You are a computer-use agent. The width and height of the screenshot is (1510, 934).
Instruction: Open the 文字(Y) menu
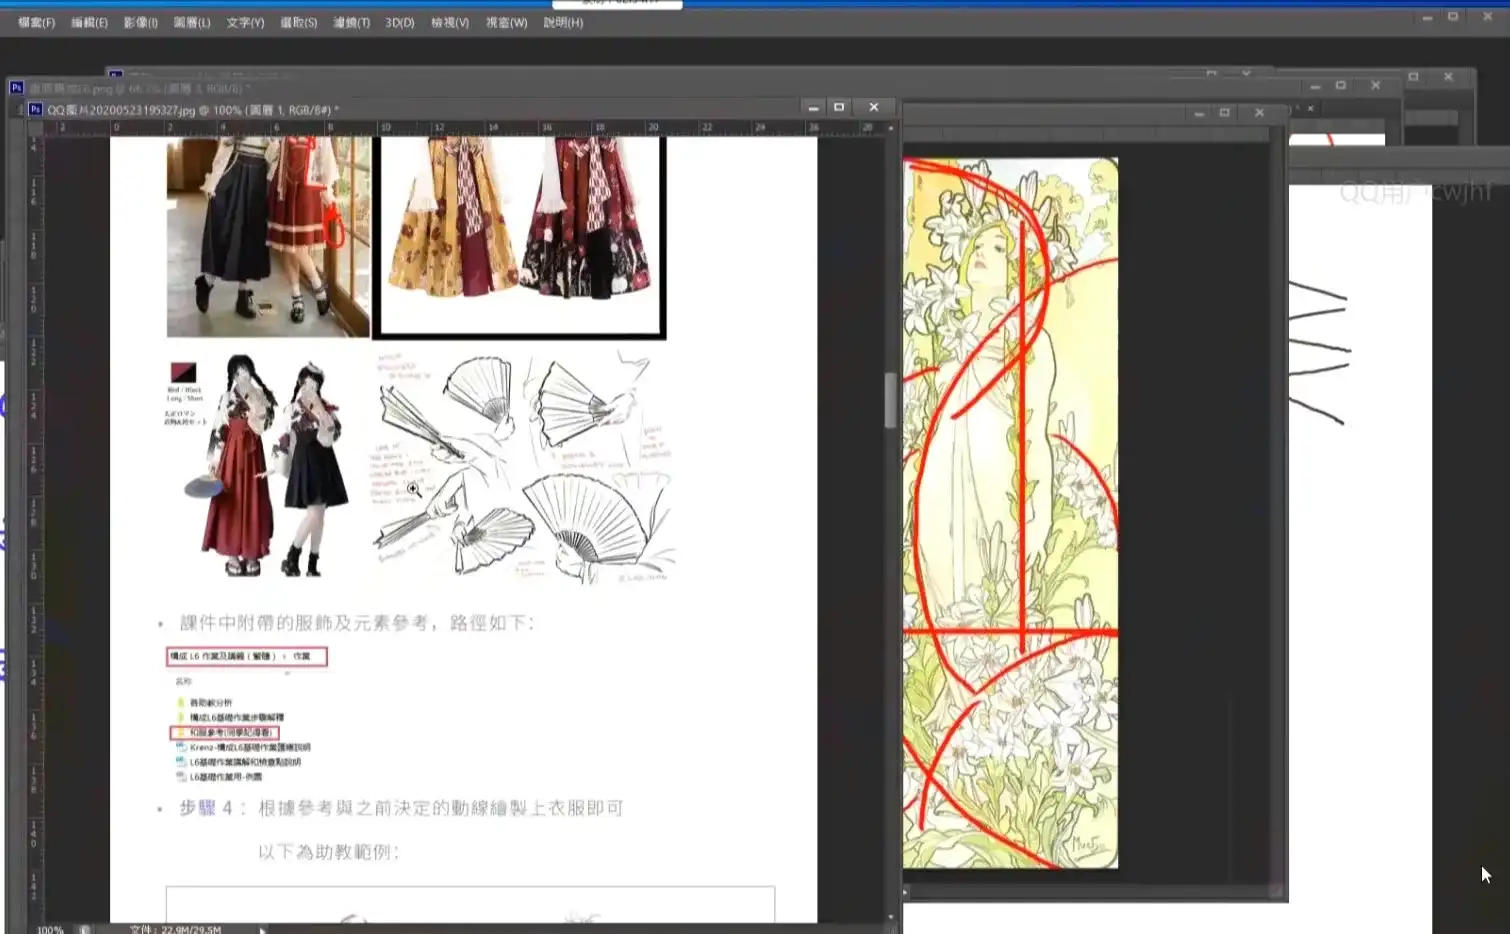tap(245, 22)
